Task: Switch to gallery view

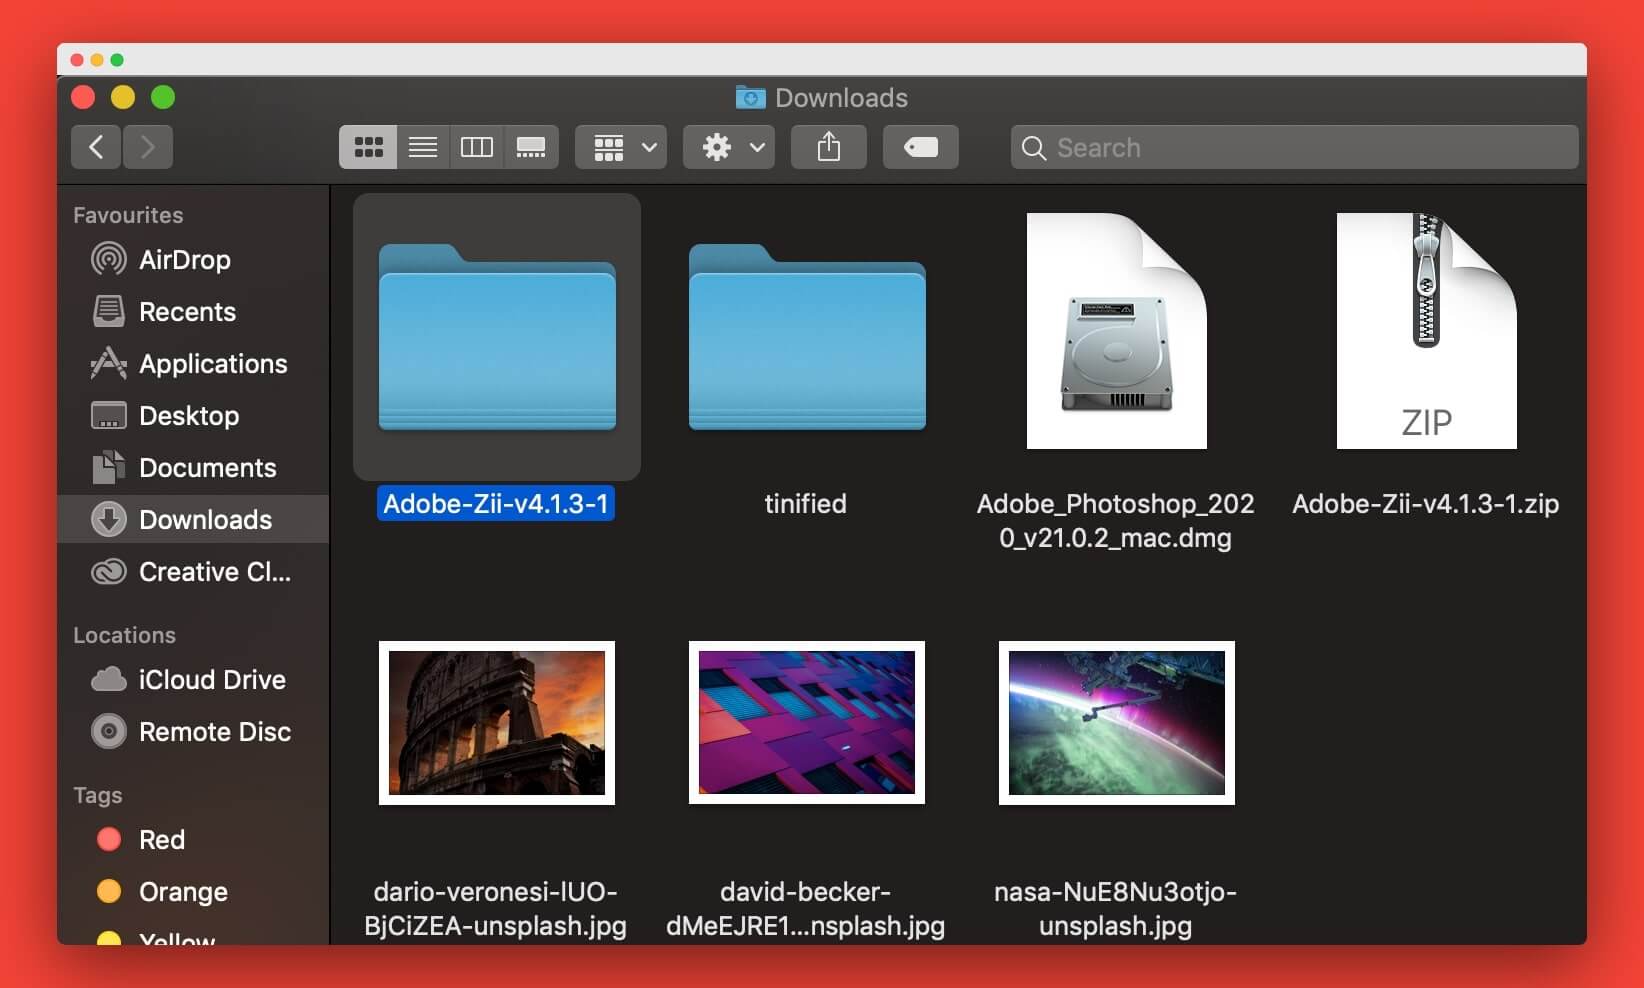Action: (531, 147)
